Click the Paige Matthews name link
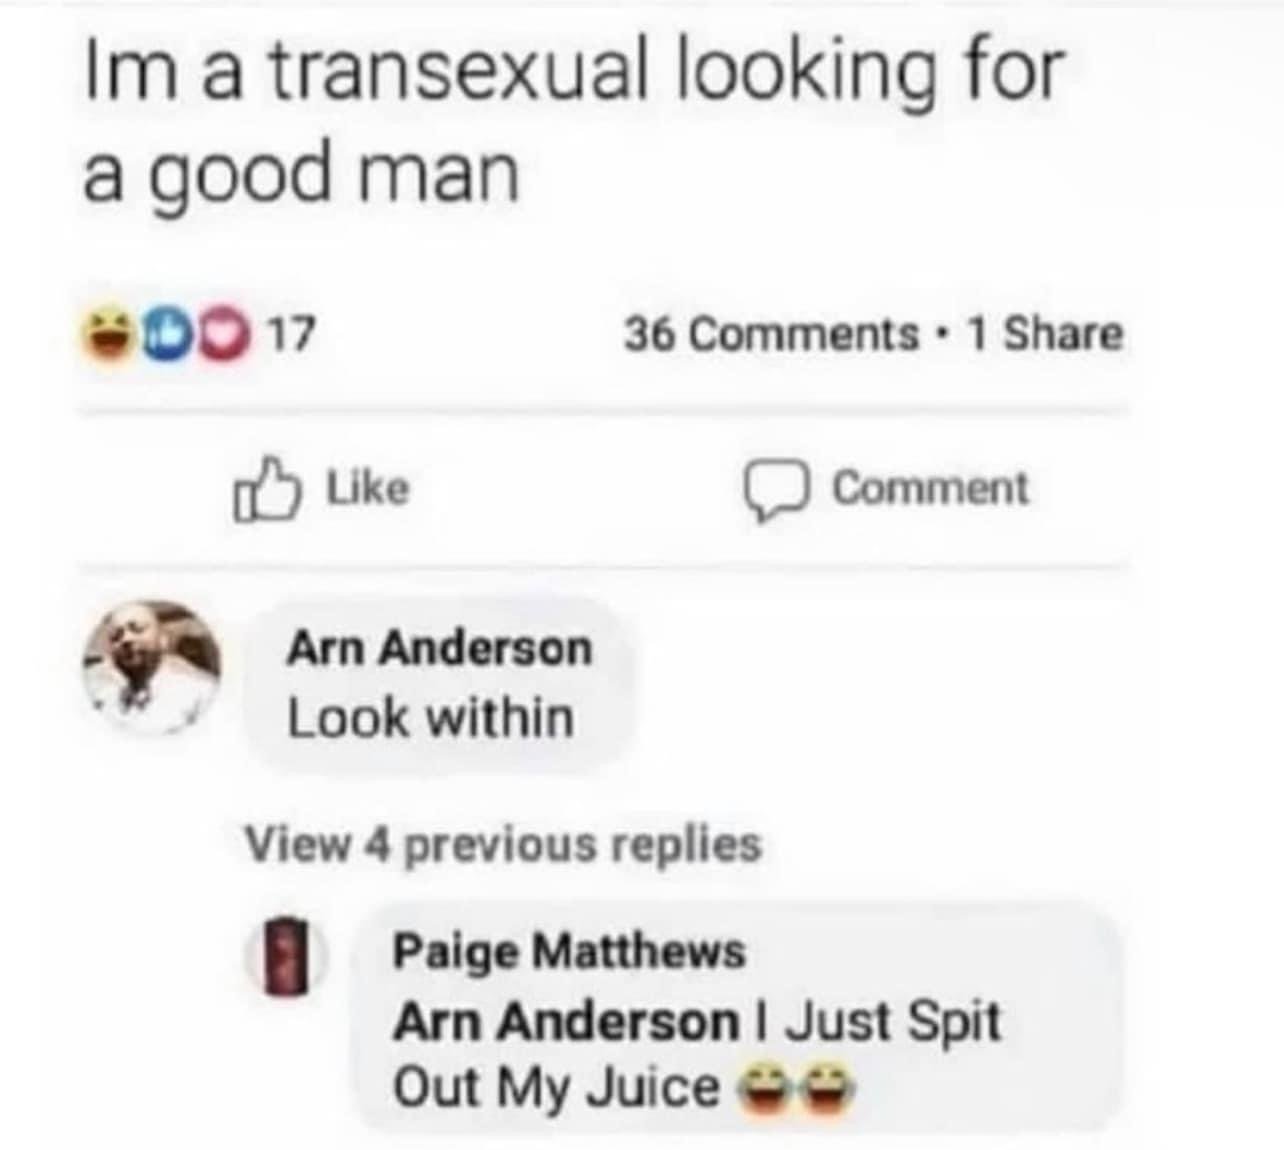 coord(569,950)
